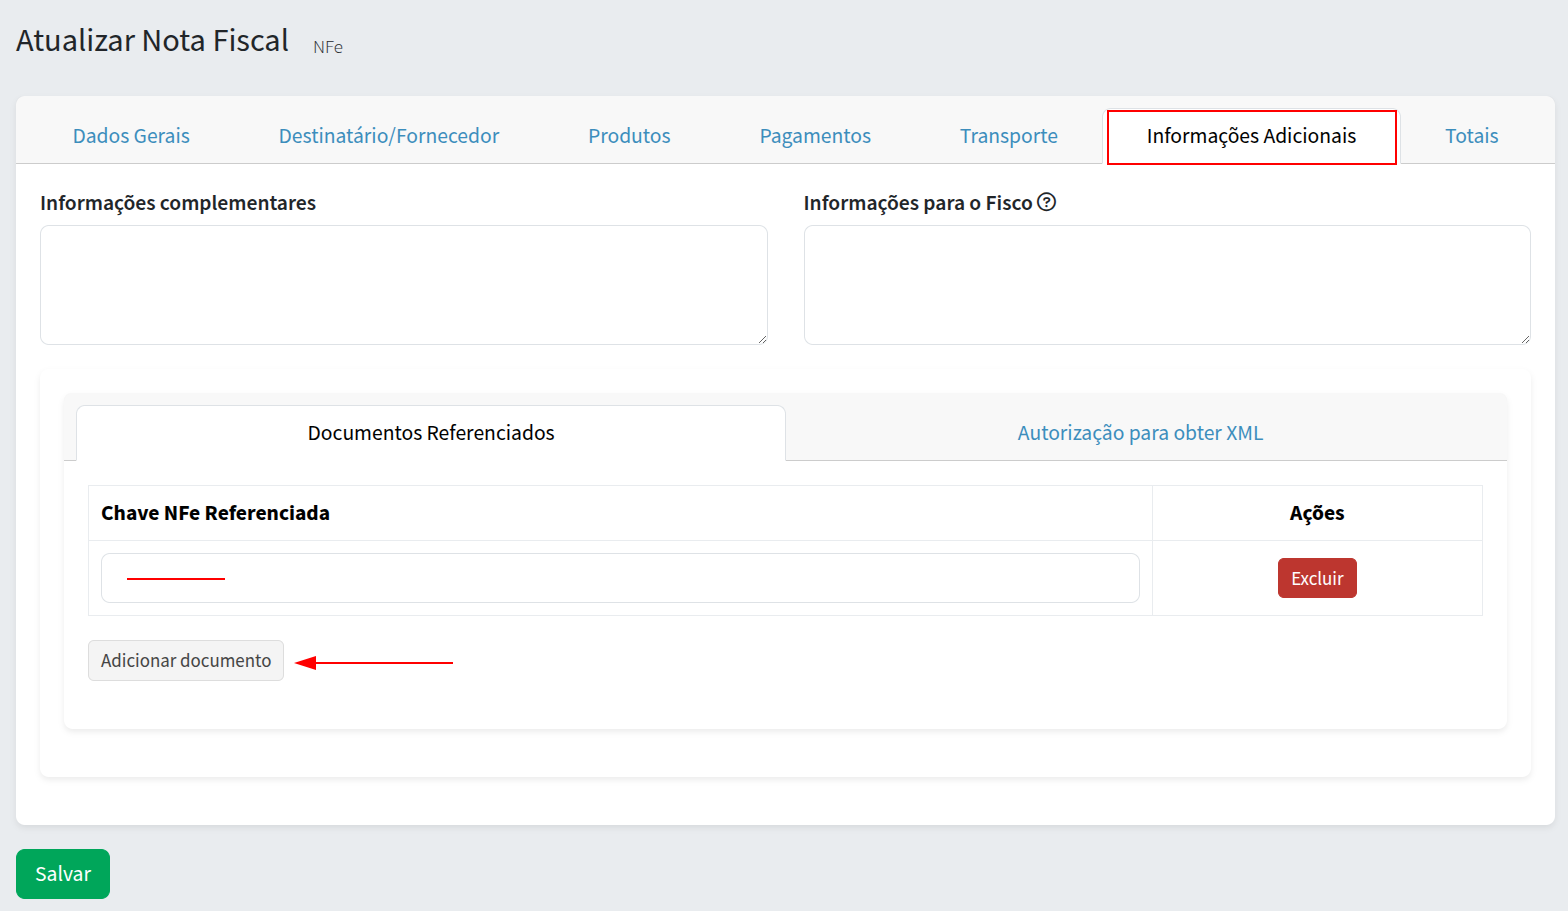Select the Informações Adicionais tab
The height and width of the screenshot is (911, 1568).
coord(1251,136)
